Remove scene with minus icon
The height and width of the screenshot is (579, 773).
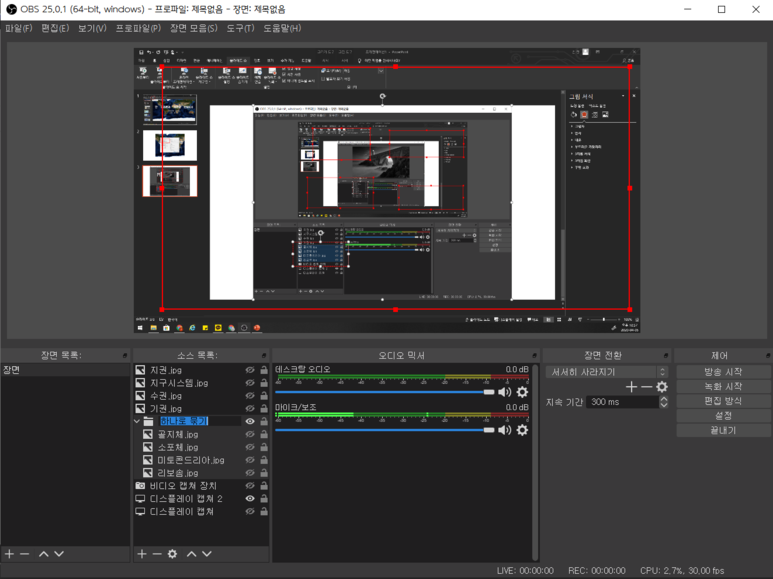coord(24,554)
